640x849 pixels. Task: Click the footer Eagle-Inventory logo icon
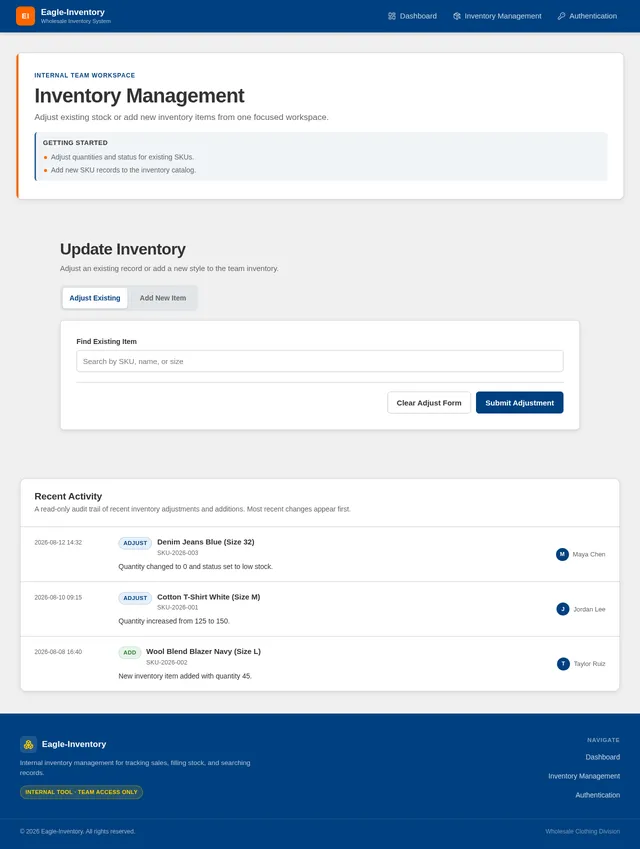click(x=29, y=744)
